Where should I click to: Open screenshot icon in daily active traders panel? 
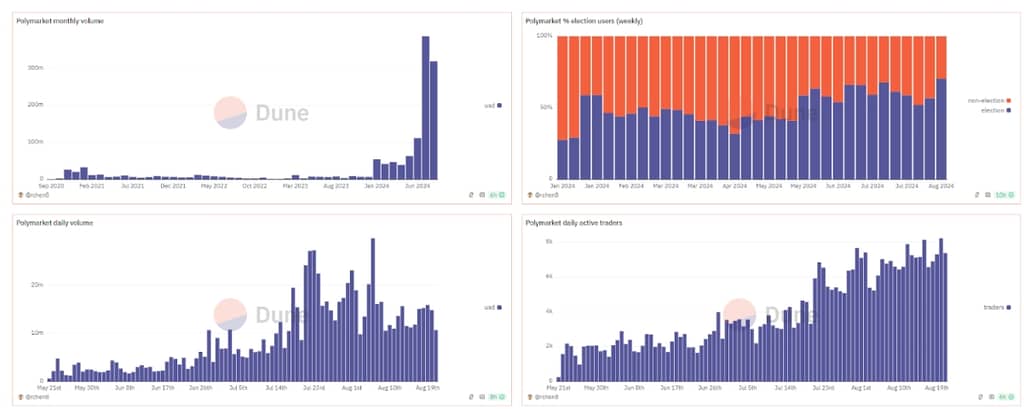click(x=991, y=397)
